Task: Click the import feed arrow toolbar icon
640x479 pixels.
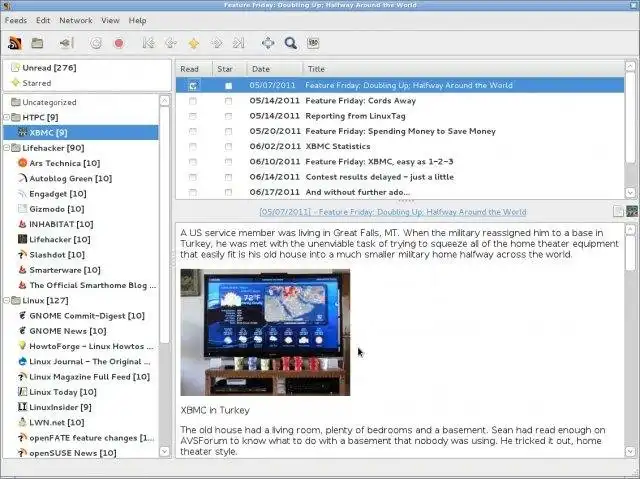Action: click(x=67, y=43)
